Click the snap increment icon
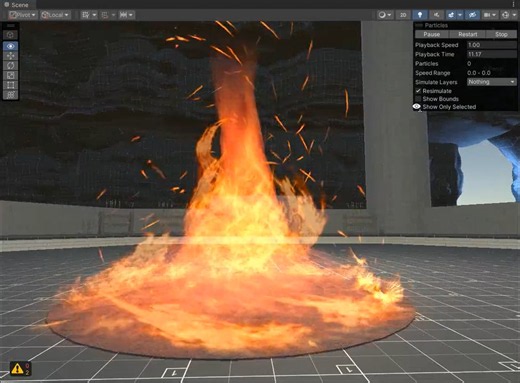Screen dimensions: 520x383 click(105, 15)
